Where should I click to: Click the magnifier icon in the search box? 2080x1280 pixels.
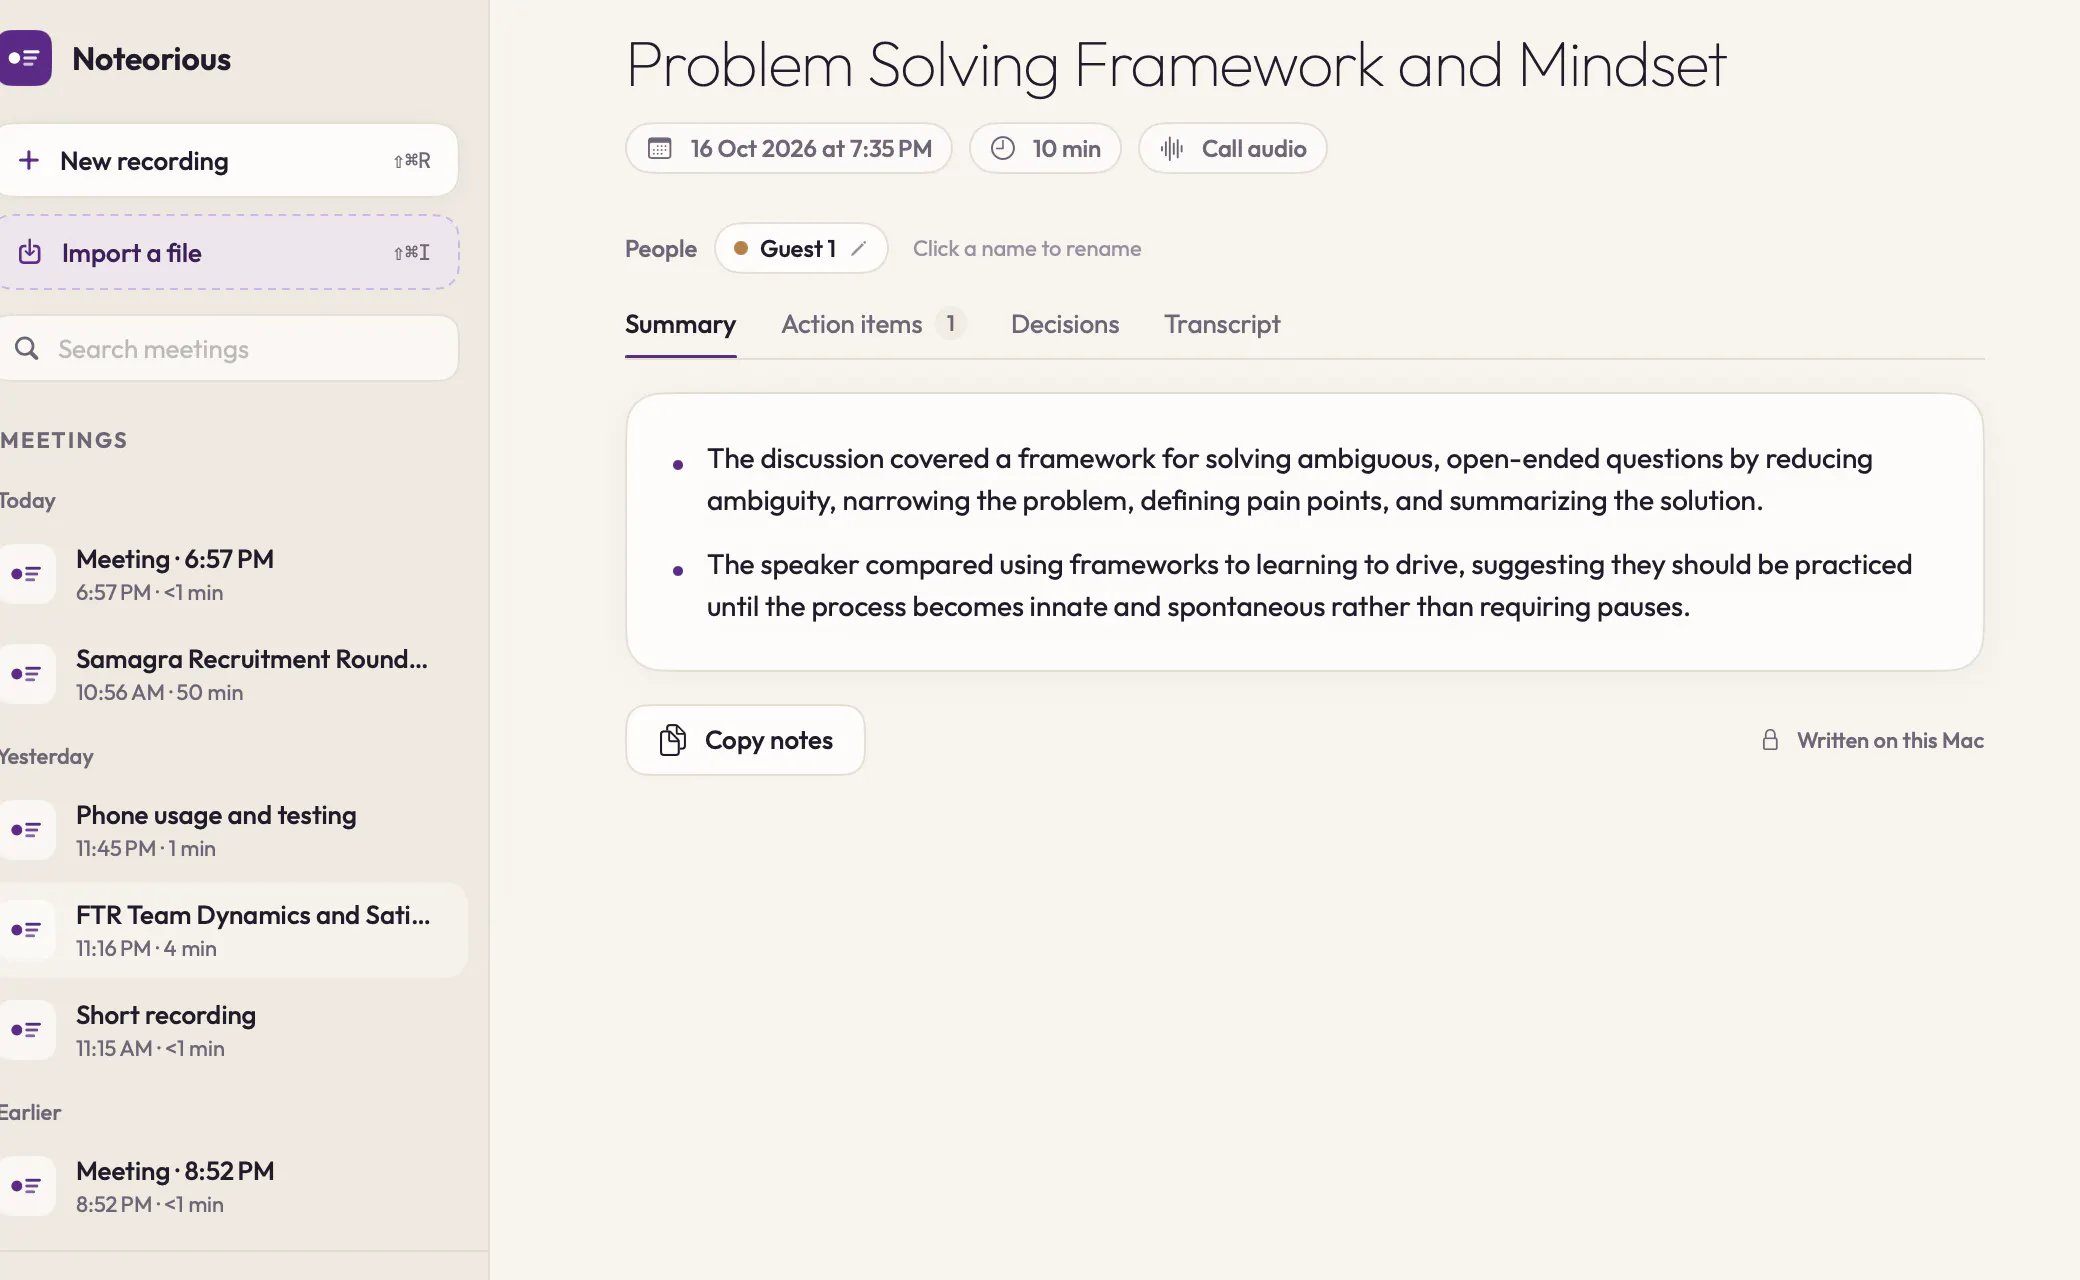[x=27, y=348]
